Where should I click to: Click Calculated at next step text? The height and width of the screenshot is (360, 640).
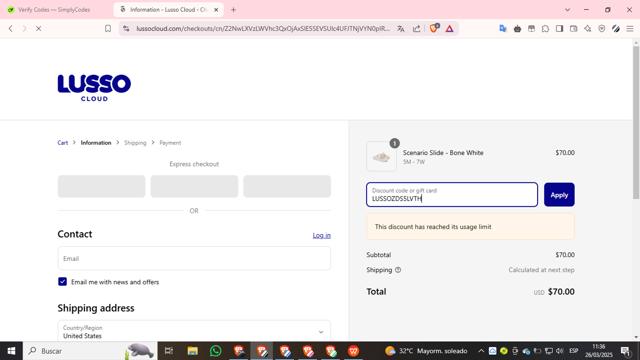pos(541,270)
